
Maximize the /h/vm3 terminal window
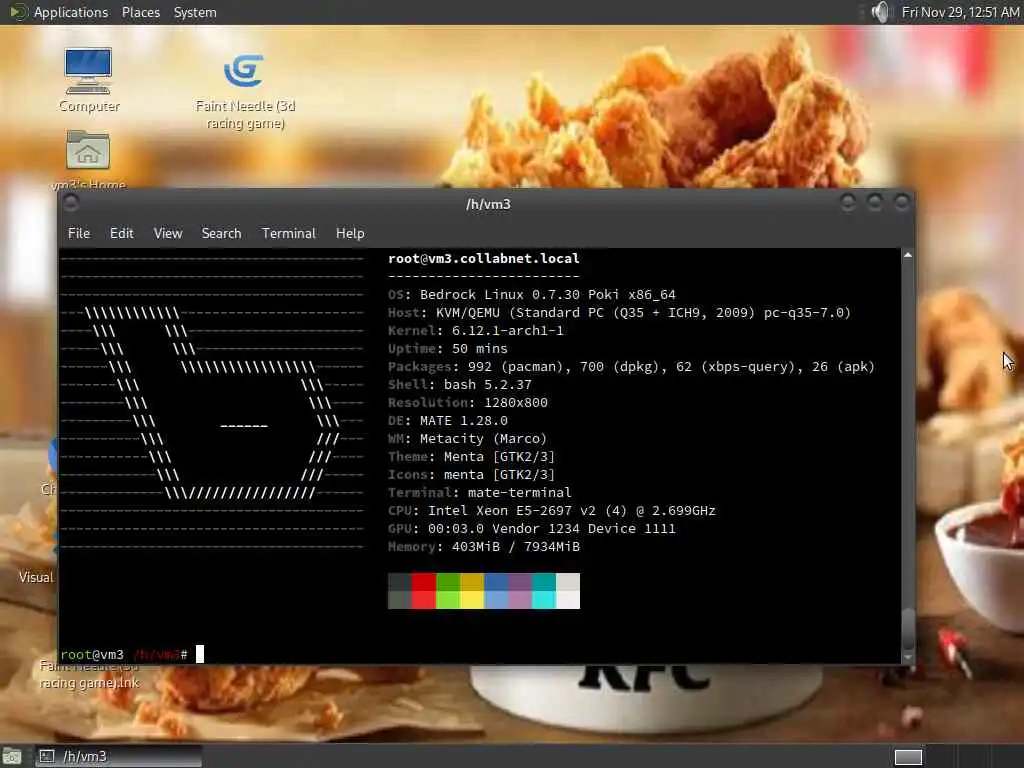pos(874,202)
